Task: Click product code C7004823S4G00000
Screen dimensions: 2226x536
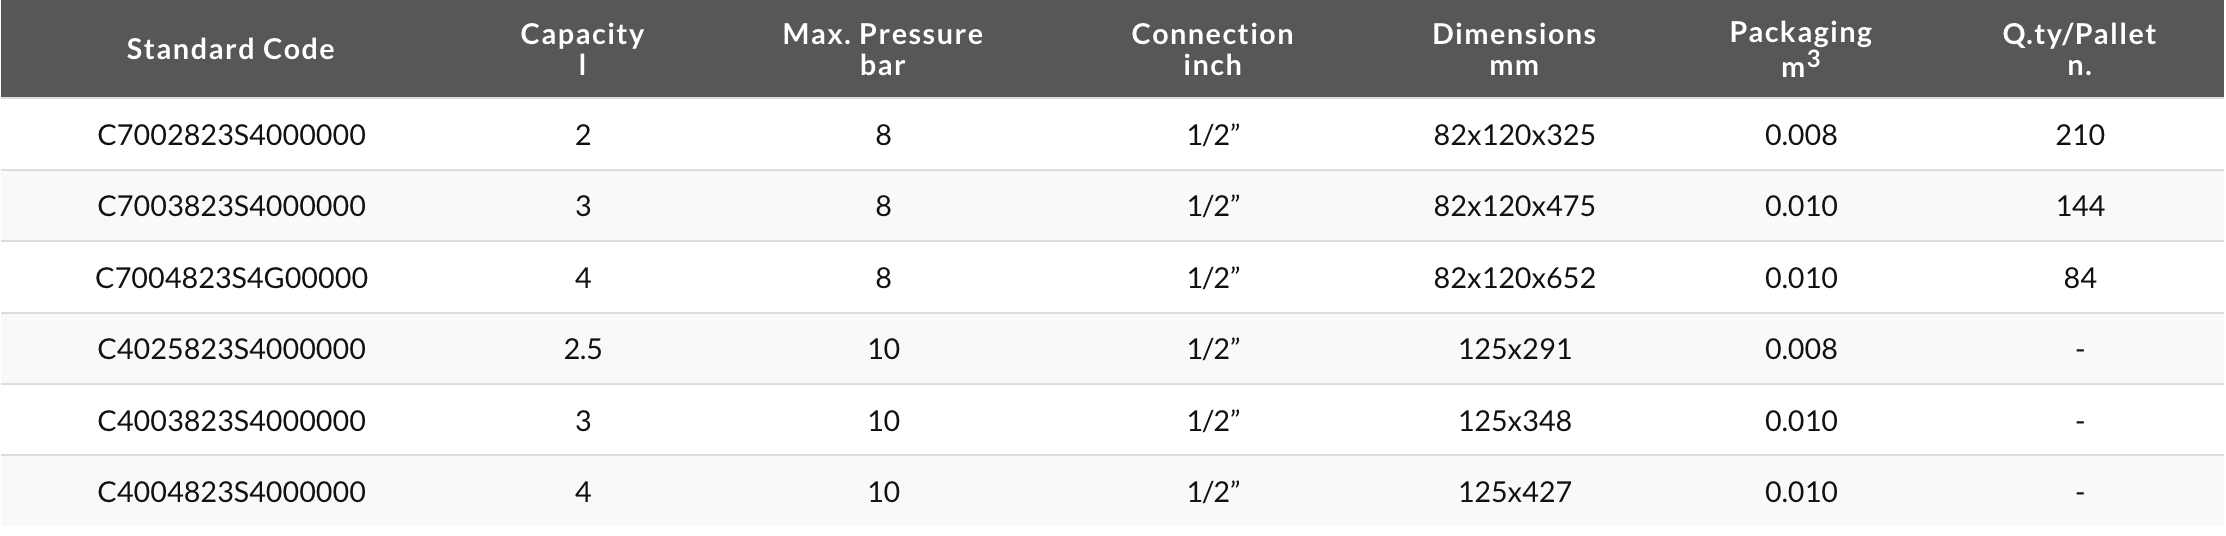Action: tap(231, 278)
